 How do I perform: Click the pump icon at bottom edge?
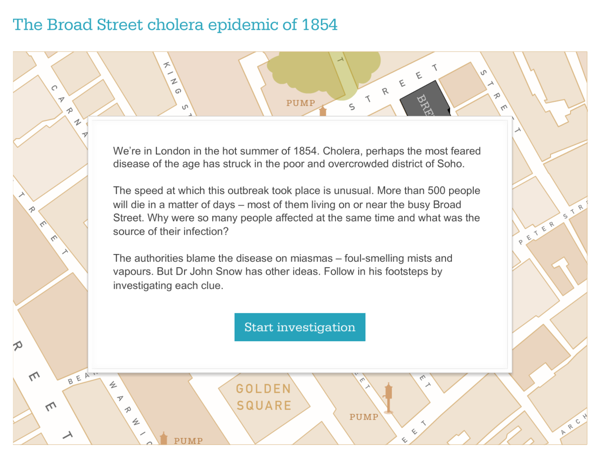click(164, 438)
